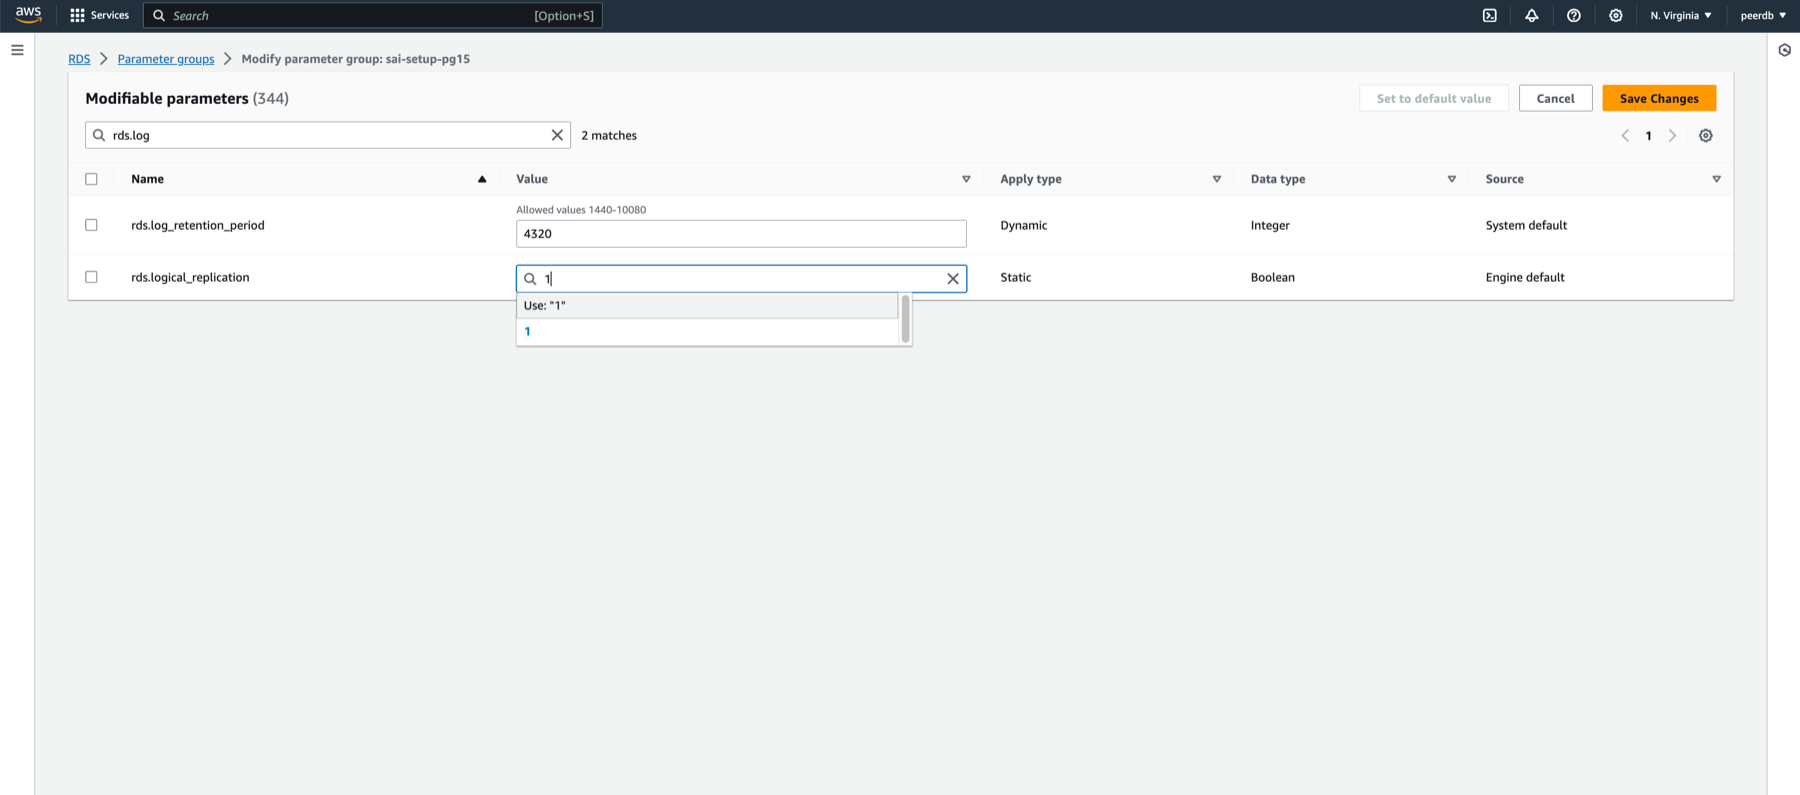
Task: Toggle the select-all header checkbox
Action: point(91,179)
